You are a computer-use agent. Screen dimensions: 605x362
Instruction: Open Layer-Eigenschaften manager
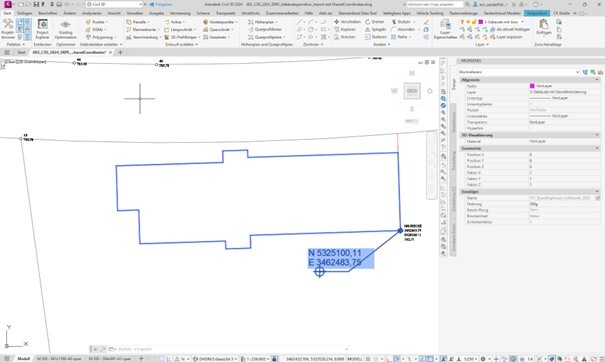point(445,29)
